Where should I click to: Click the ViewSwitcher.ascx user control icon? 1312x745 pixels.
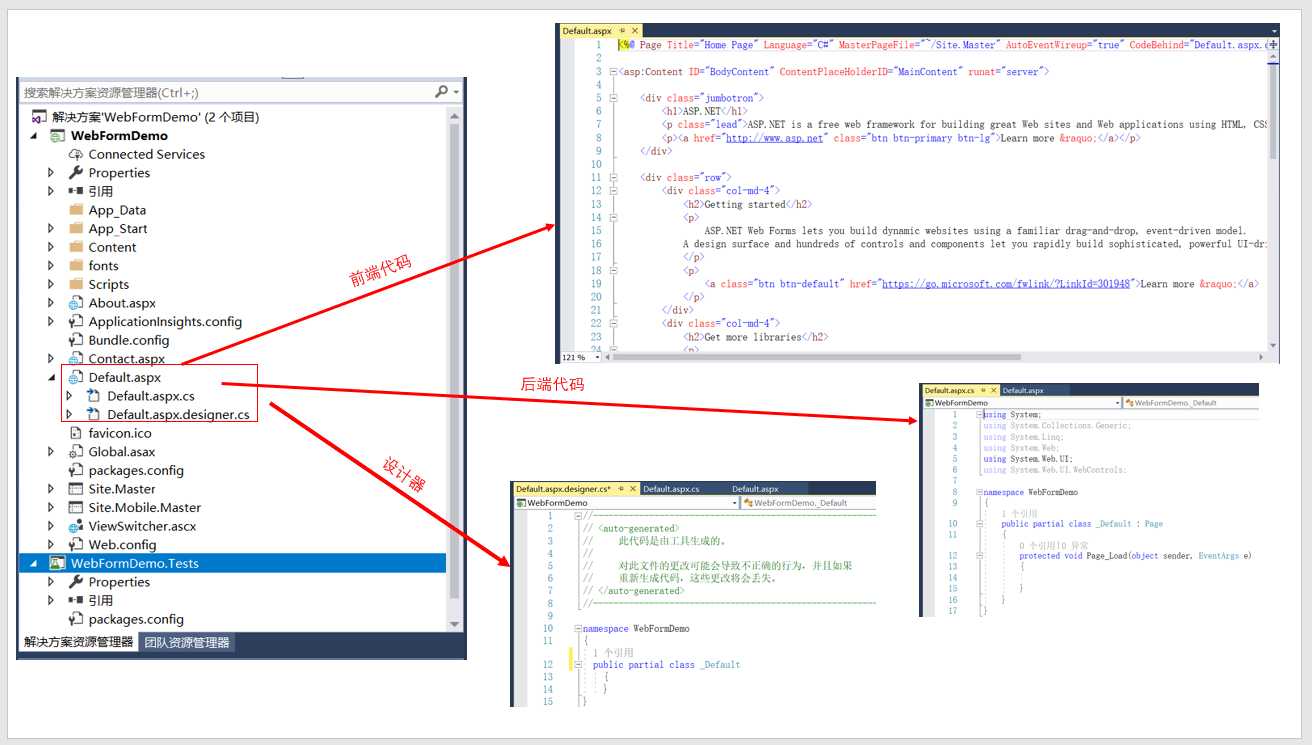click(76, 526)
